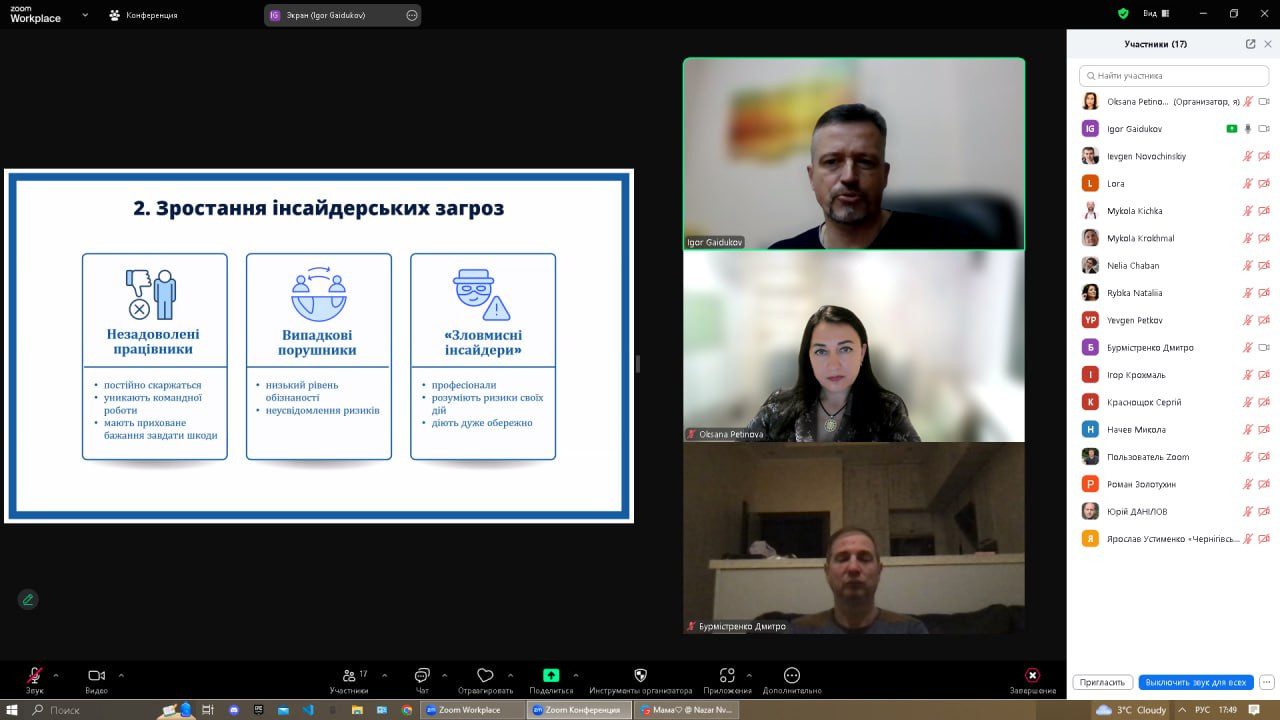
Task: Select participant Пользователь Zoom
Action: pos(1174,457)
